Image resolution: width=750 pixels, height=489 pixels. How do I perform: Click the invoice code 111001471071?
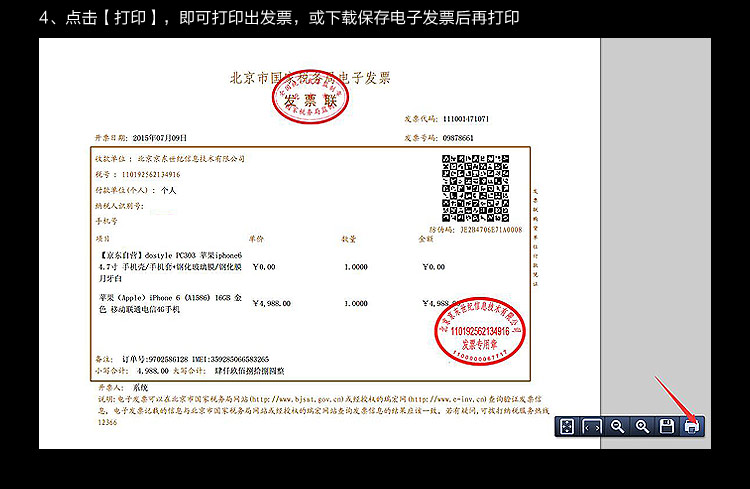pyautogui.click(x=466, y=119)
